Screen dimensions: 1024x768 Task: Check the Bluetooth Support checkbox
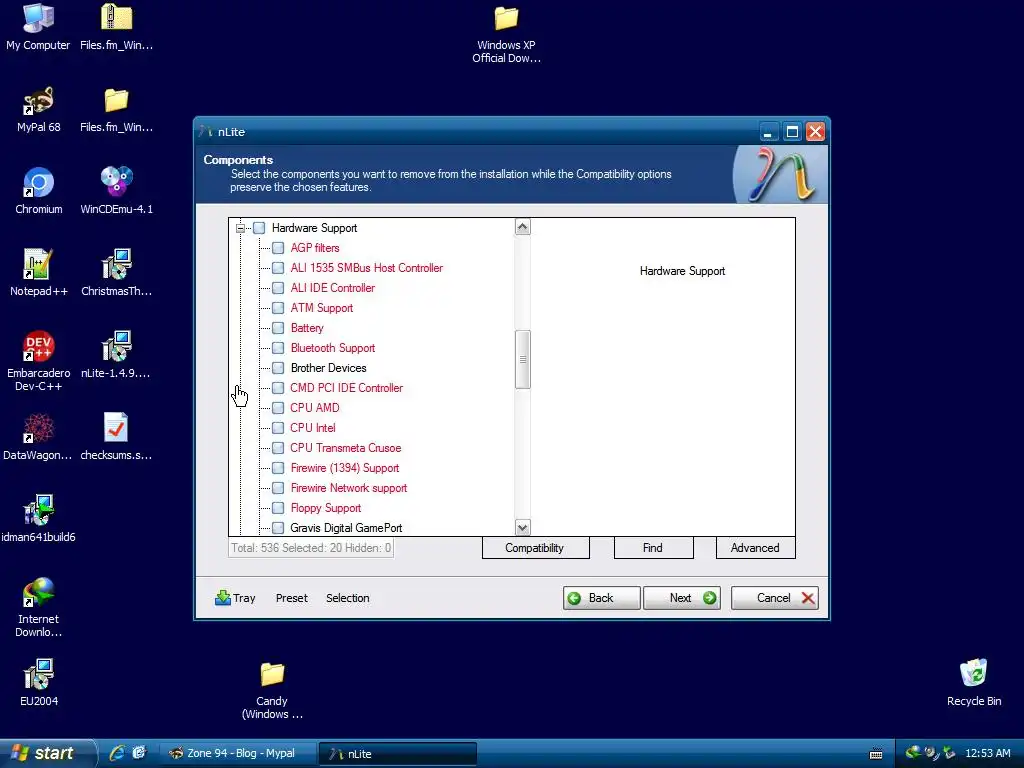[278, 348]
